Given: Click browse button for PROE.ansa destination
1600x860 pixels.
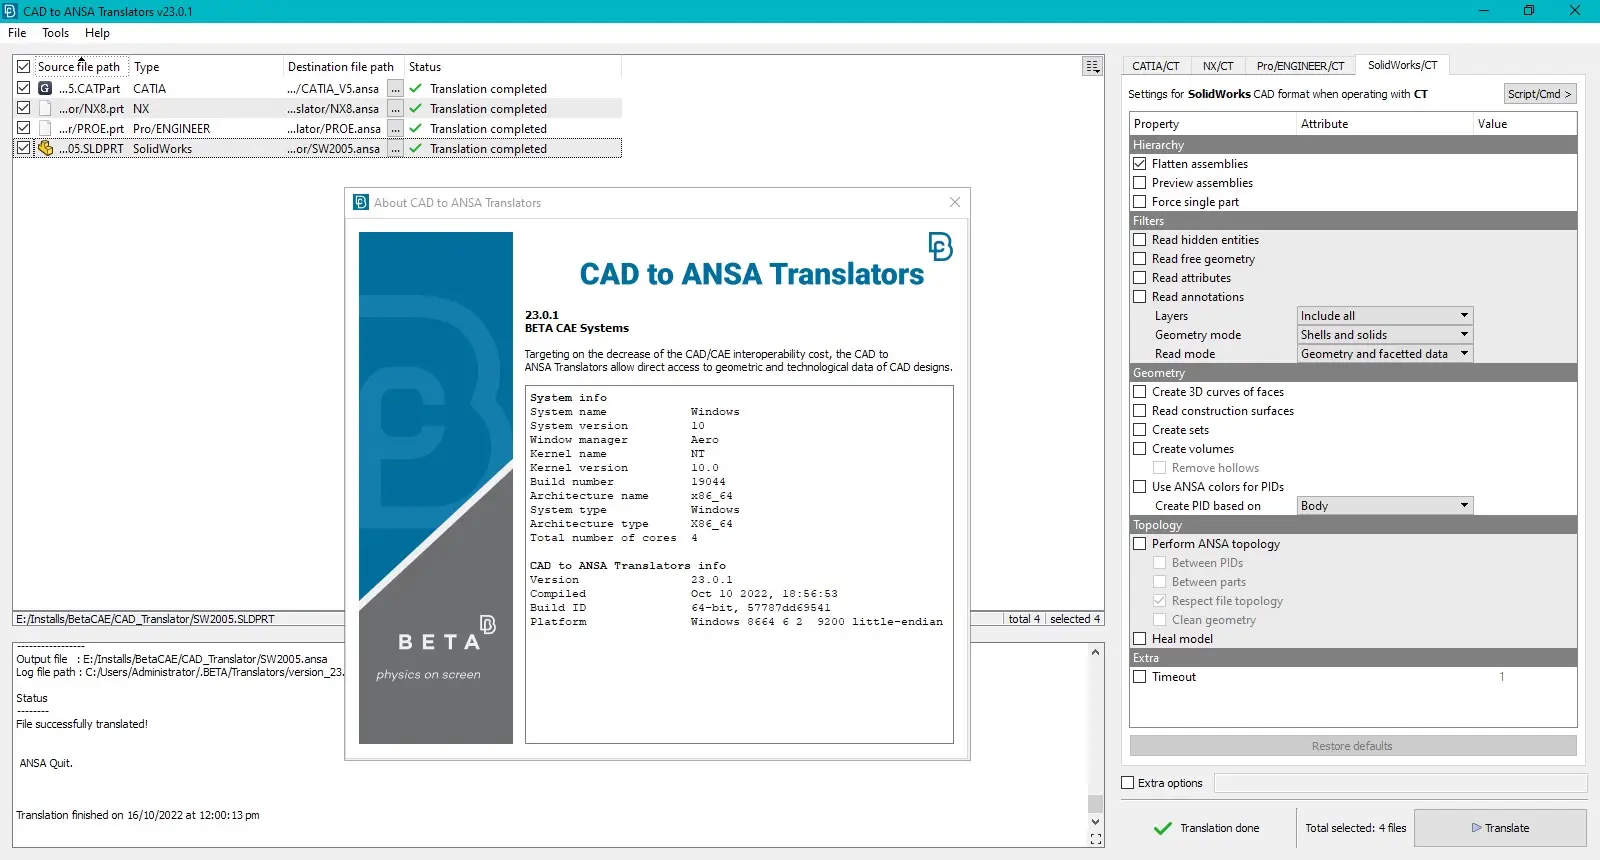Looking at the screenshot, I should [396, 129].
